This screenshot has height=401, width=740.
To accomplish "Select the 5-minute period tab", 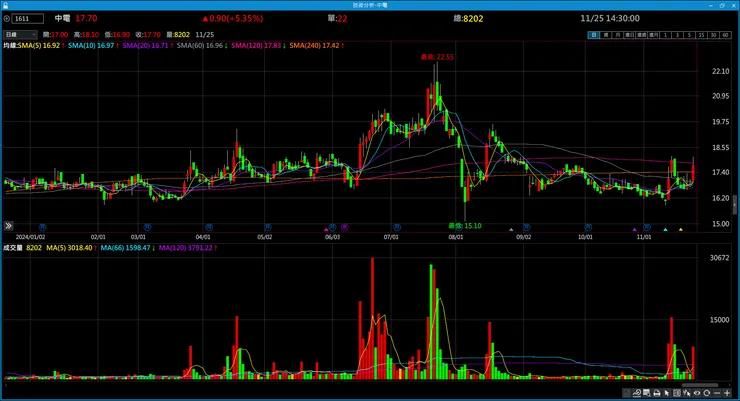I will [690, 35].
